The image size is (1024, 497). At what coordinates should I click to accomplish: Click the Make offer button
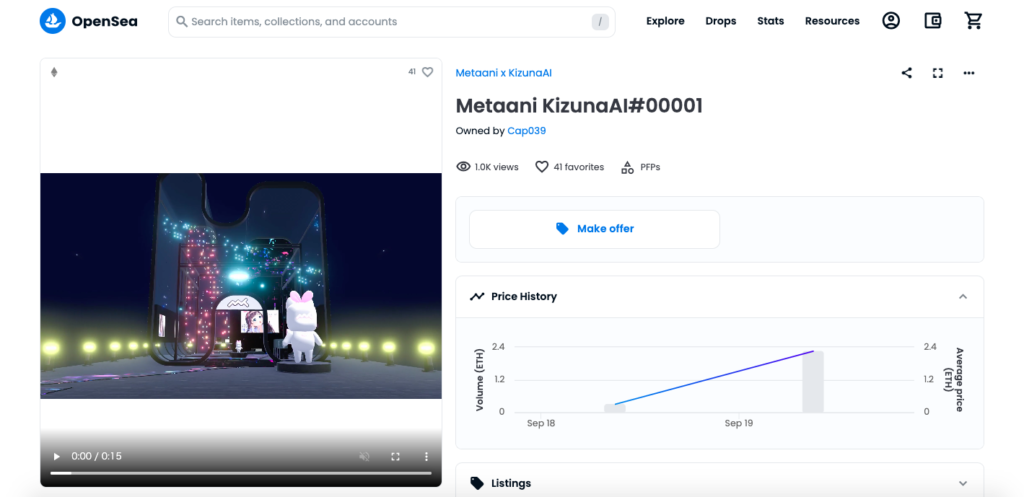click(x=594, y=229)
